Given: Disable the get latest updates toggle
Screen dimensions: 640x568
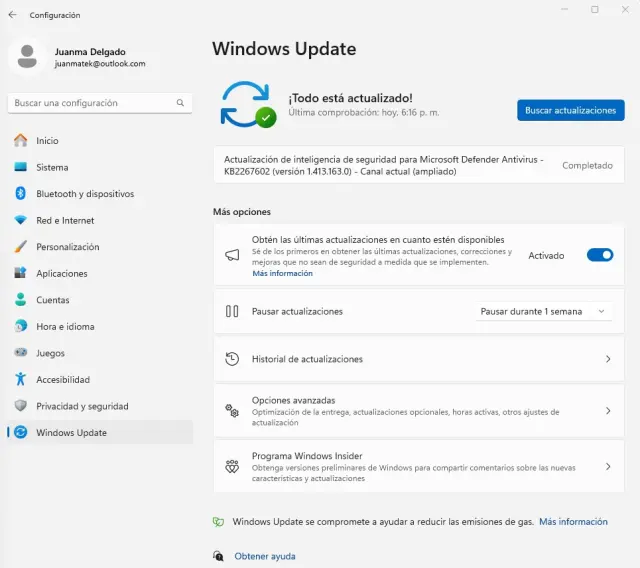Looking at the screenshot, I should pos(599,255).
